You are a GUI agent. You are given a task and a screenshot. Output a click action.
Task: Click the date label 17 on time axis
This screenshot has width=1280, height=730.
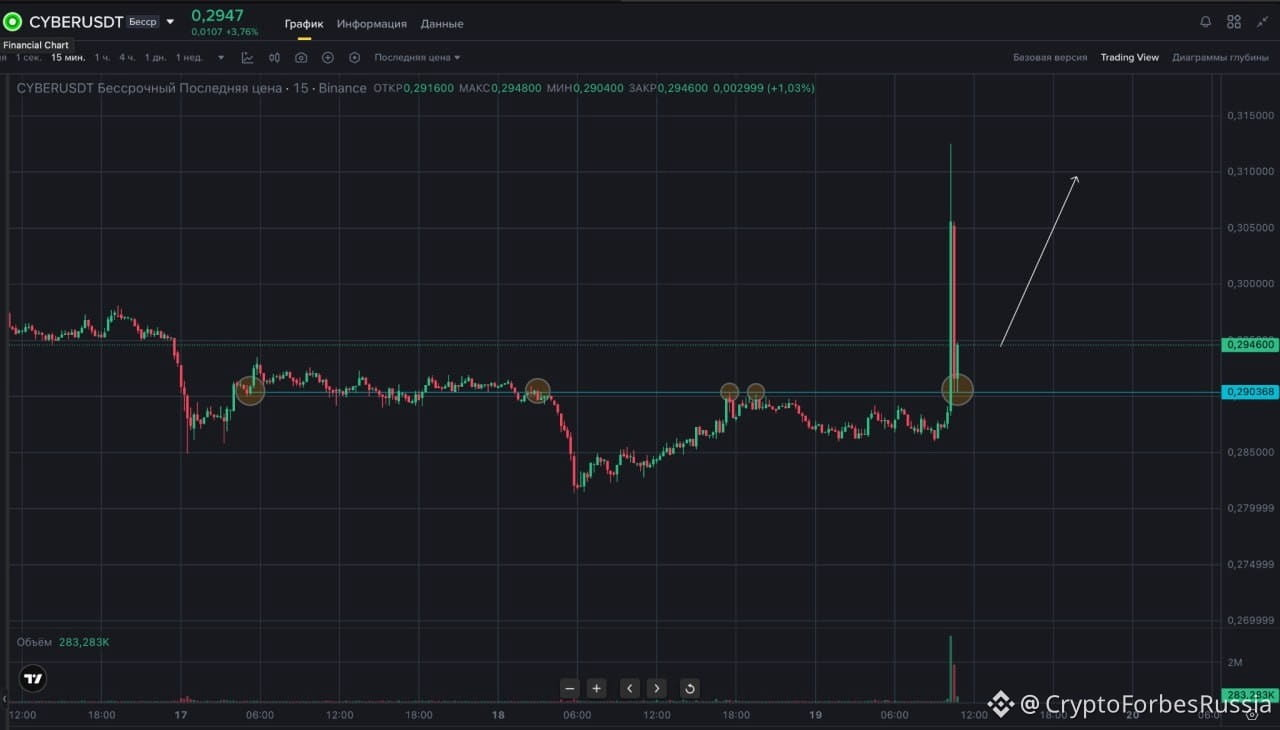click(181, 715)
